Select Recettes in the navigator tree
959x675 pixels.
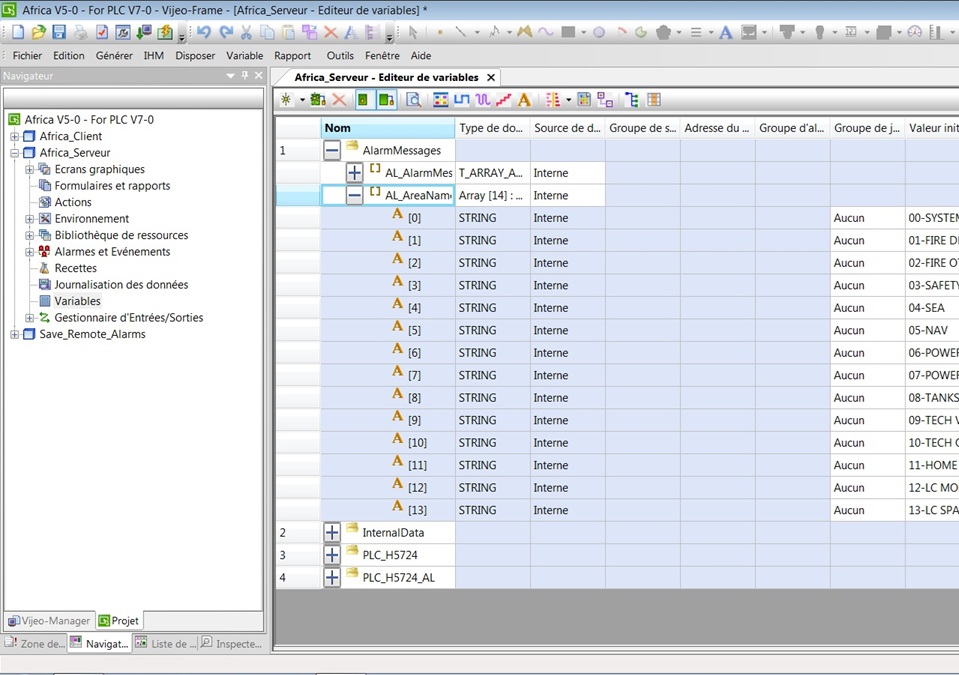click(75, 268)
